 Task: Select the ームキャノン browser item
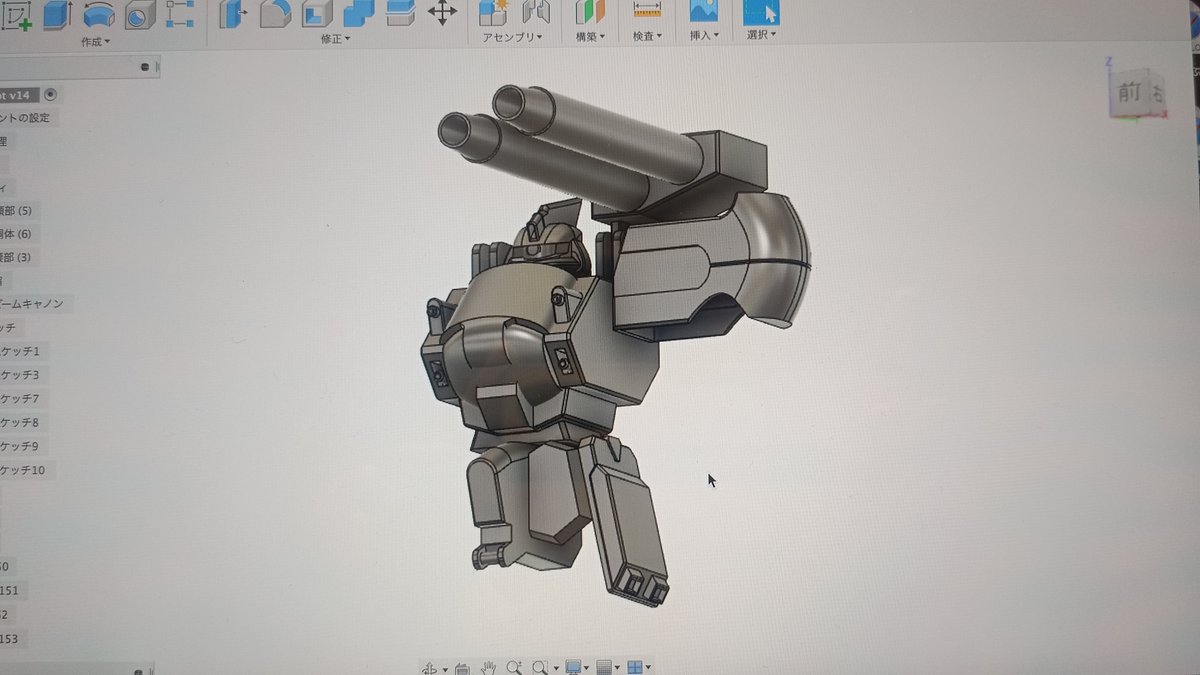37,303
